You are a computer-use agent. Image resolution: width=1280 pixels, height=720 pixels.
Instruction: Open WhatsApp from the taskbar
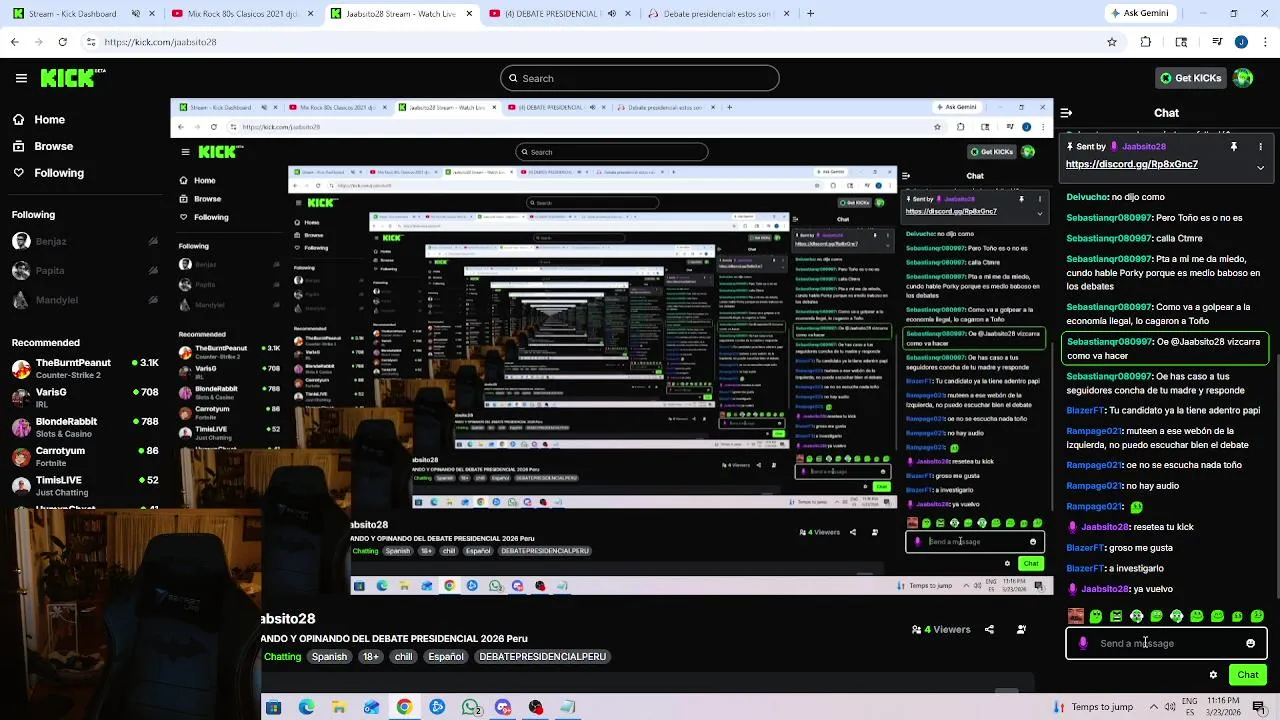[x=470, y=707]
